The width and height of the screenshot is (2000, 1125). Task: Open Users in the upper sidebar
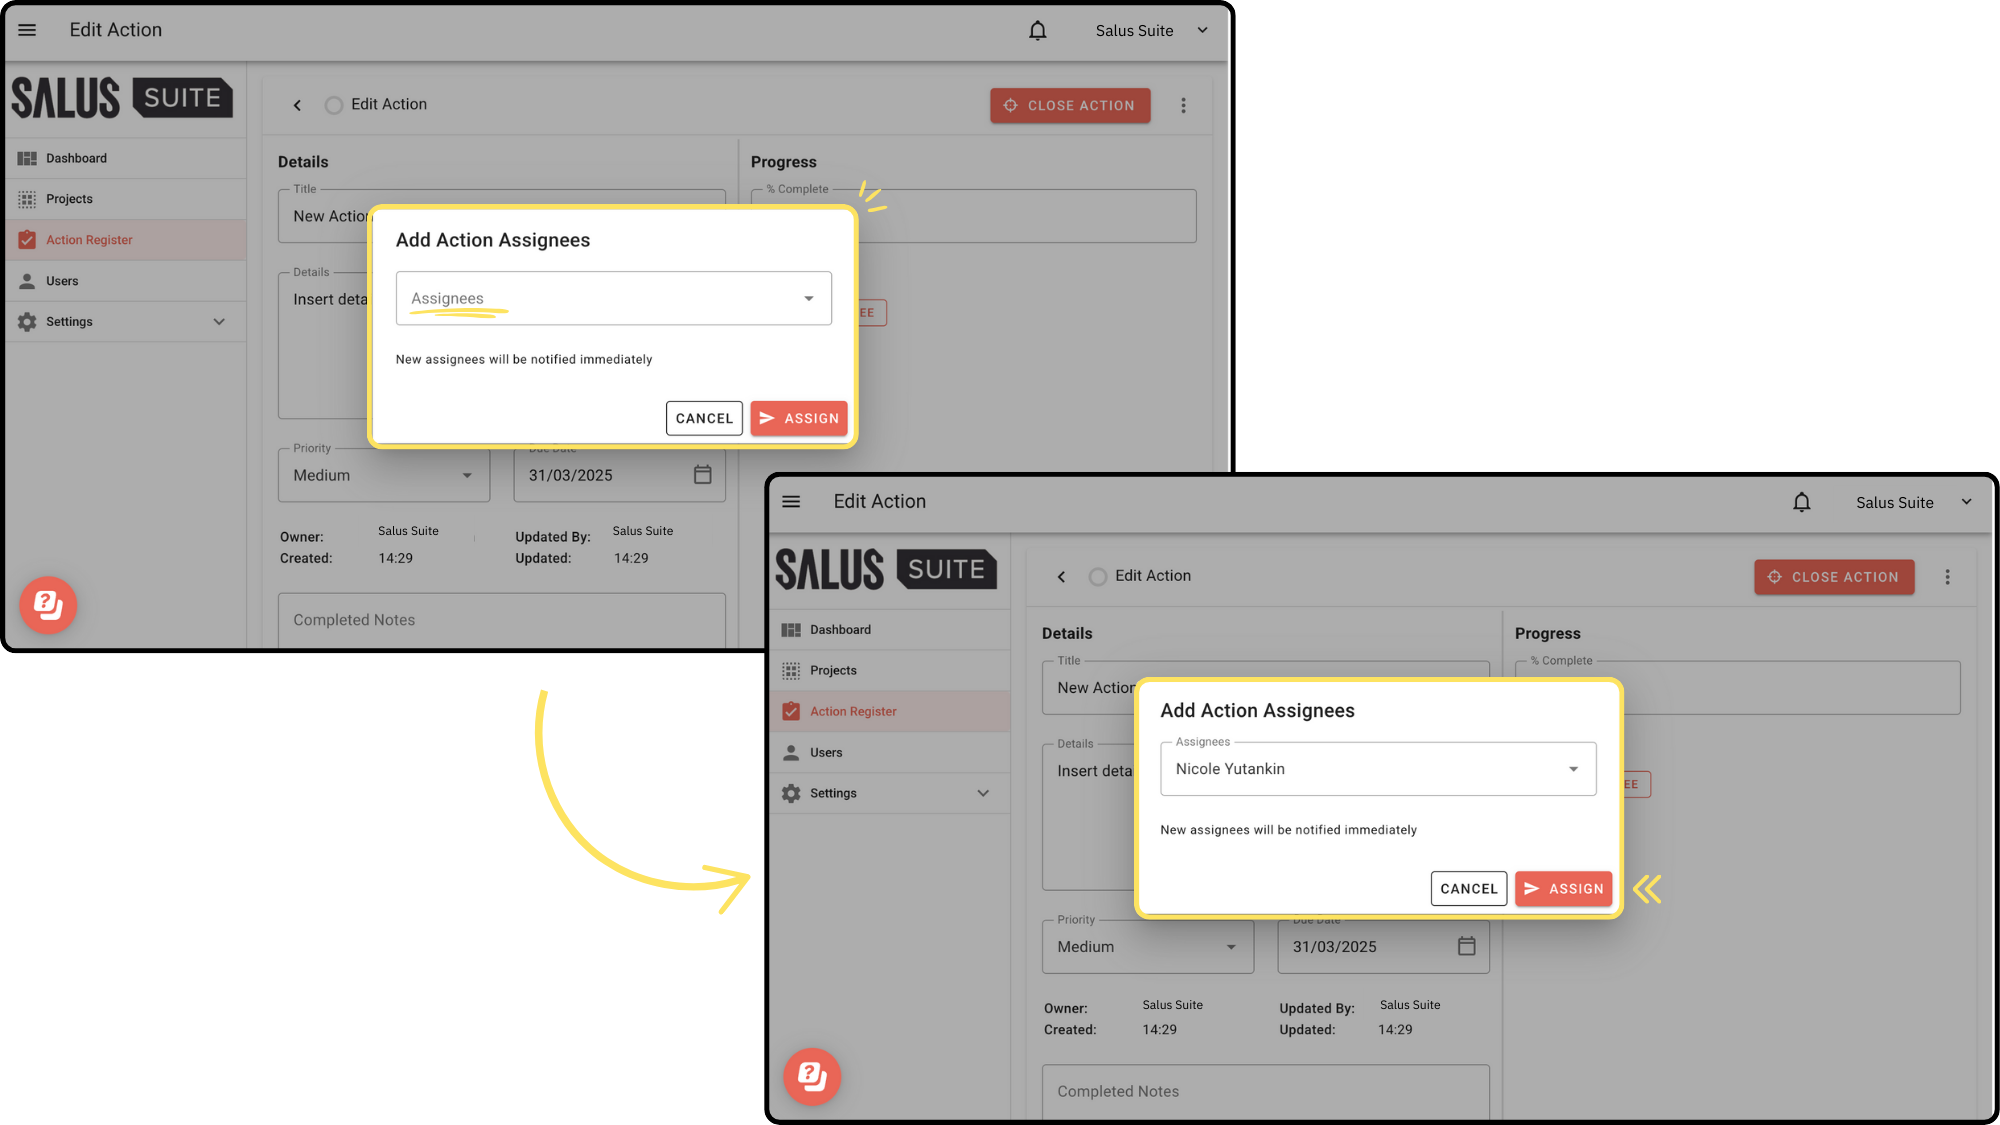click(62, 281)
